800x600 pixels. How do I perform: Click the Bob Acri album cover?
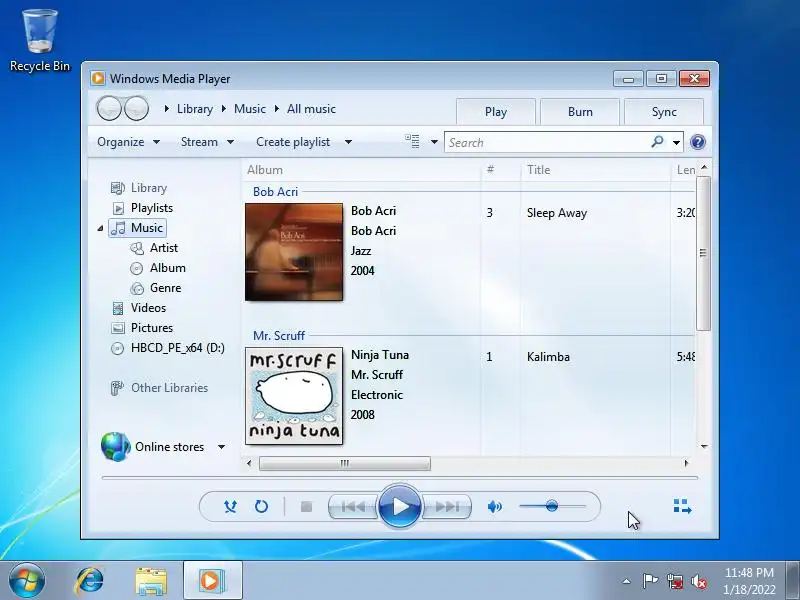pyautogui.click(x=294, y=252)
